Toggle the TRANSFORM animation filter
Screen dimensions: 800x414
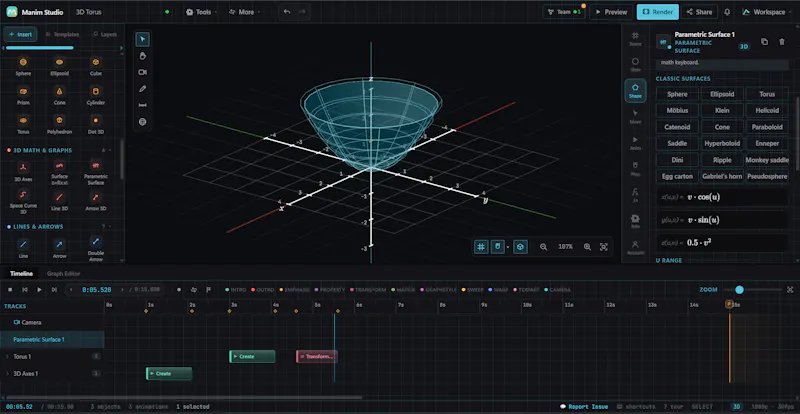367,289
